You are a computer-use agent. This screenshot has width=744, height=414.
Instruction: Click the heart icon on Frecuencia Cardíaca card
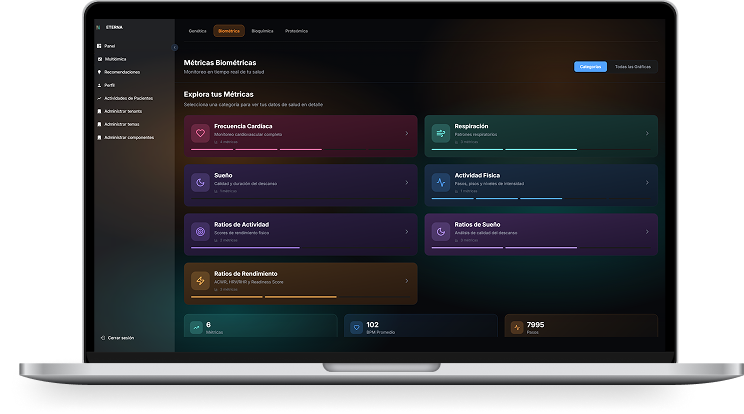[x=200, y=133]
